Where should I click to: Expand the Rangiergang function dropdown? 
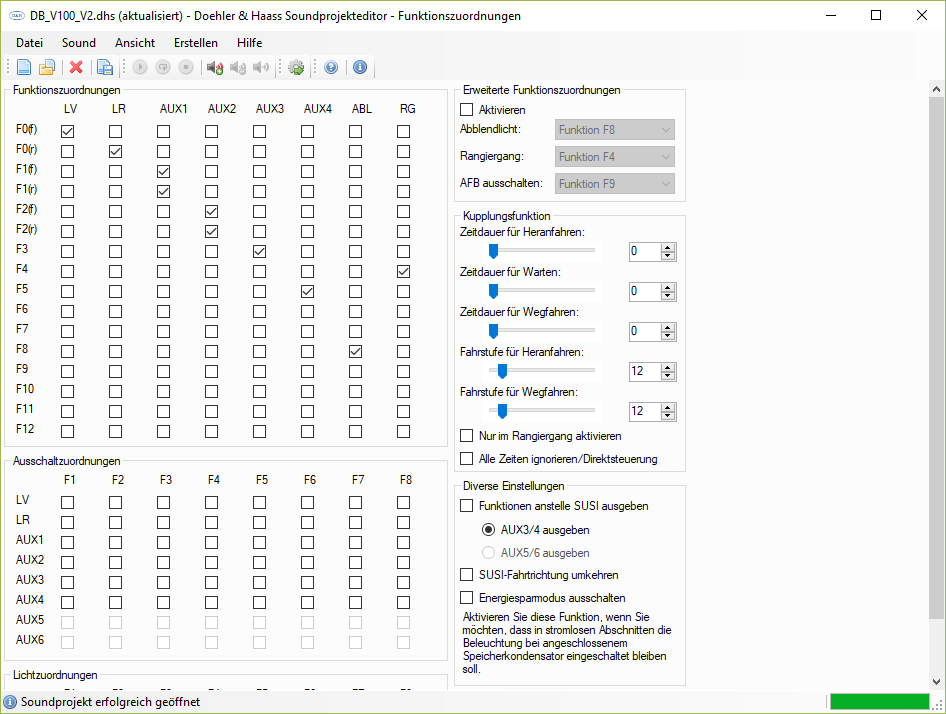pos(615,157)
